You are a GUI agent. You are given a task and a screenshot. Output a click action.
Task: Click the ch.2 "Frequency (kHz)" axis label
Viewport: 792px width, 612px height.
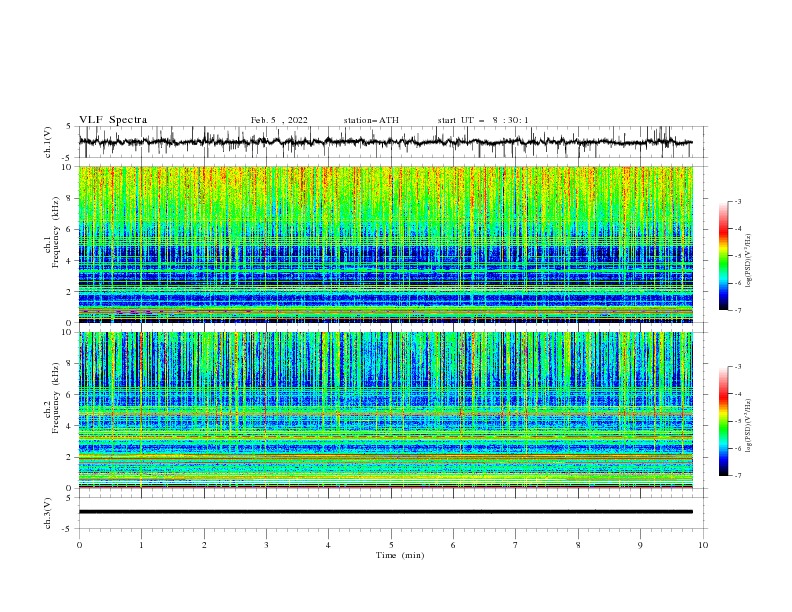55,398
